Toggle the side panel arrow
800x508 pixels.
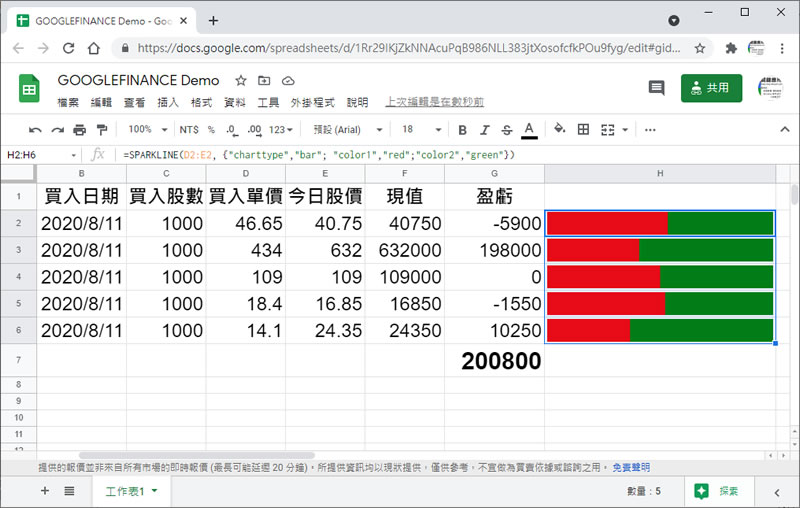(x=777, y=492)
